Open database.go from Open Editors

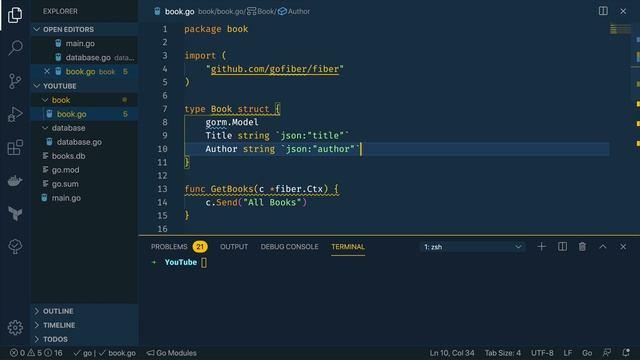(84, 58)
